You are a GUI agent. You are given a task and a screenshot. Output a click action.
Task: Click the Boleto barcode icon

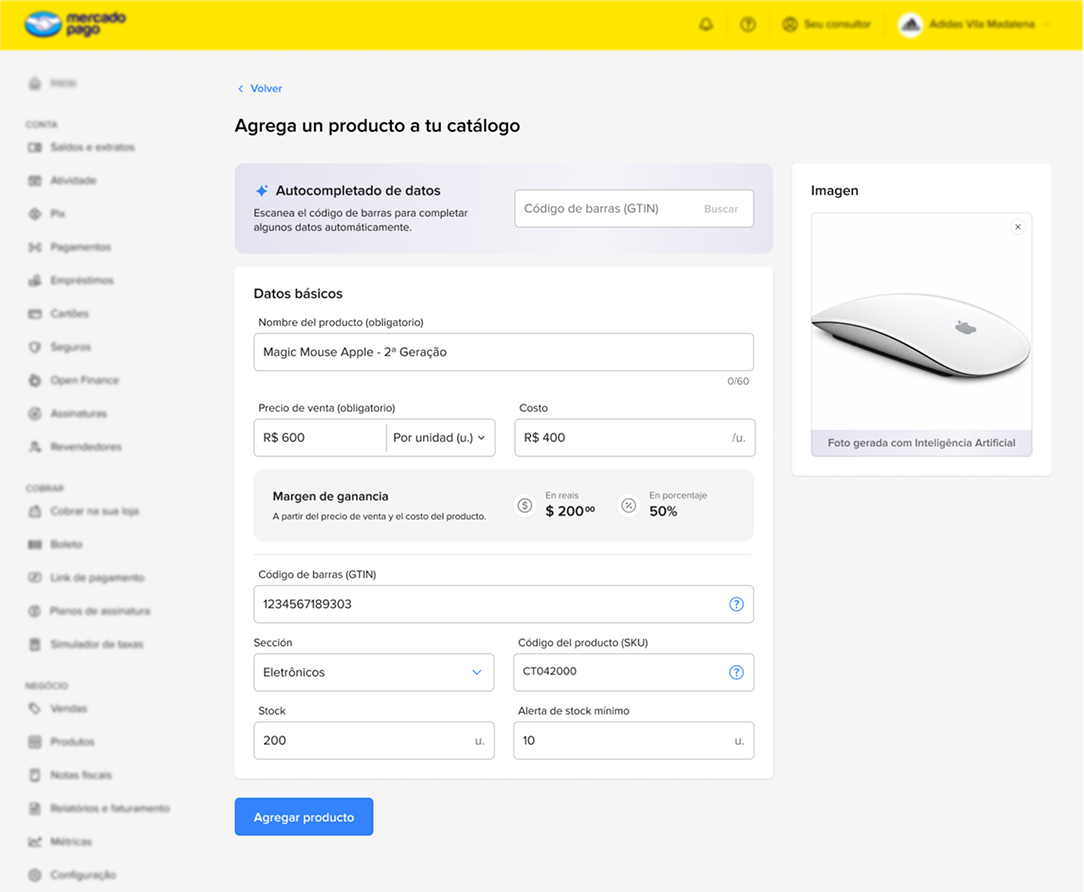tap(35, 544)
